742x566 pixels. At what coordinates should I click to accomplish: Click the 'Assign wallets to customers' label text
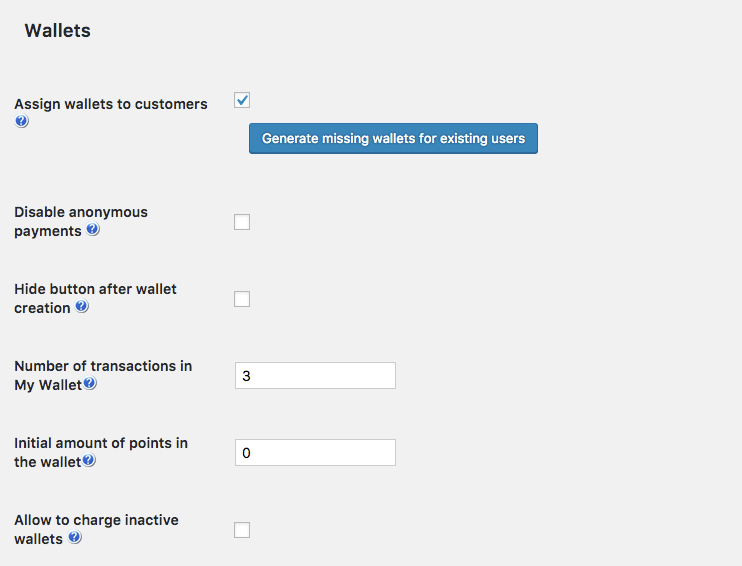pyautogui.click(x=111, y=104)
